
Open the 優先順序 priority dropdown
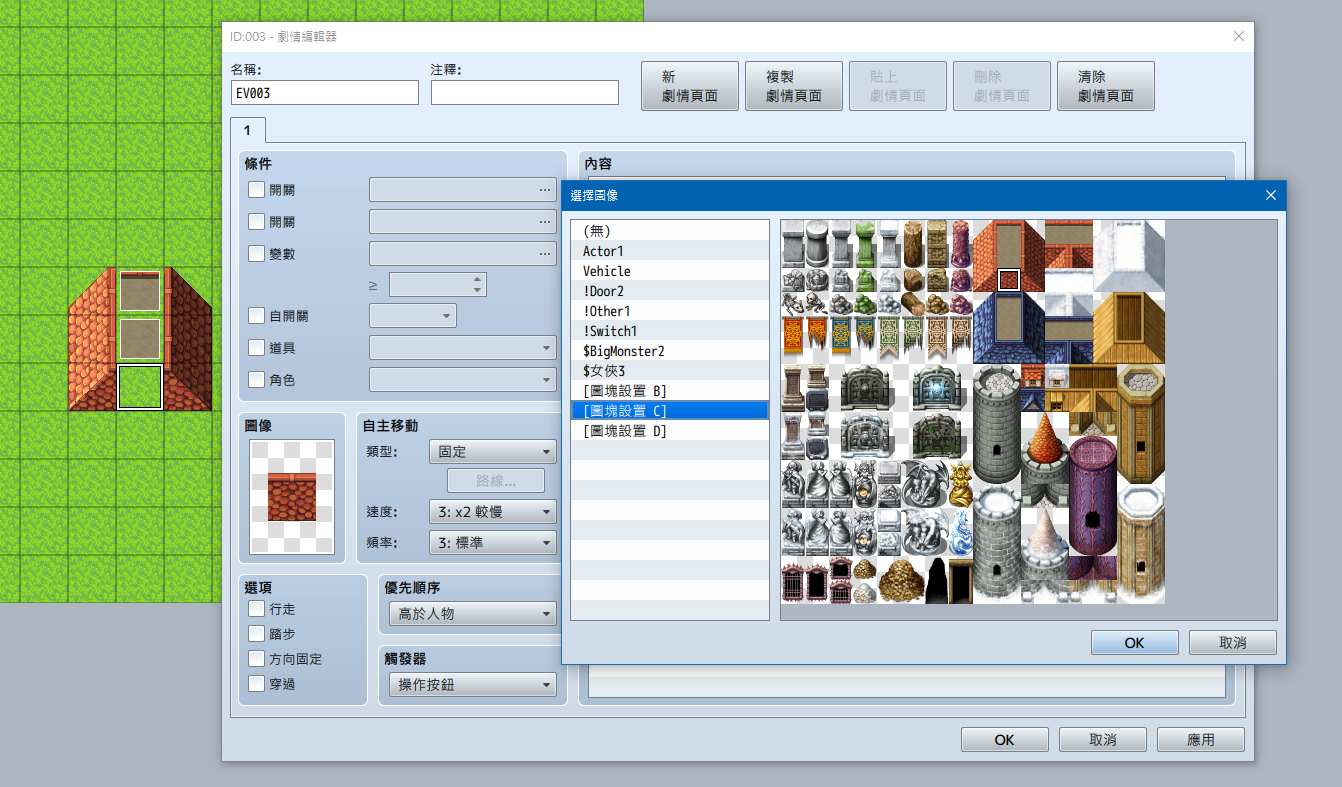[x=472, y=614]
